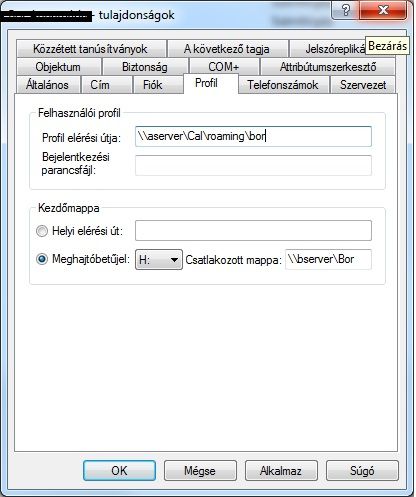Select the Helyi elérési út radio button
Viewport: 416px width, 497px height.
42,231
